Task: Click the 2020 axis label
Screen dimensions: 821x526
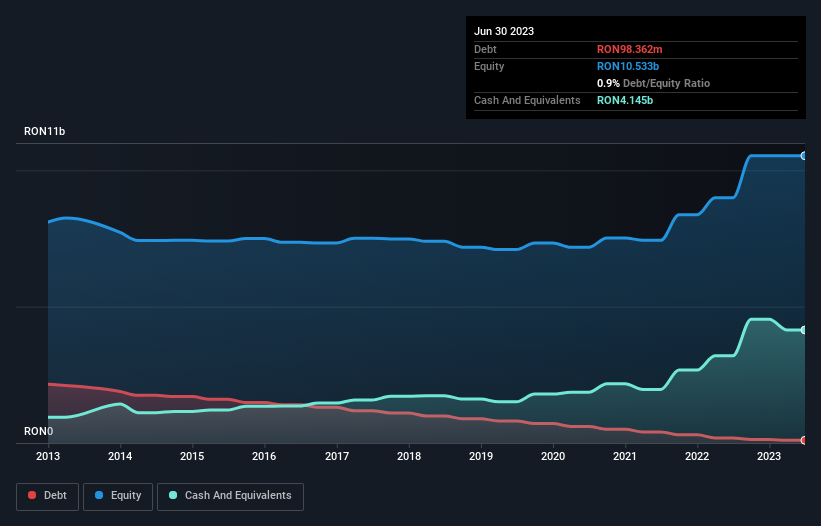Action: coord(553,456)
